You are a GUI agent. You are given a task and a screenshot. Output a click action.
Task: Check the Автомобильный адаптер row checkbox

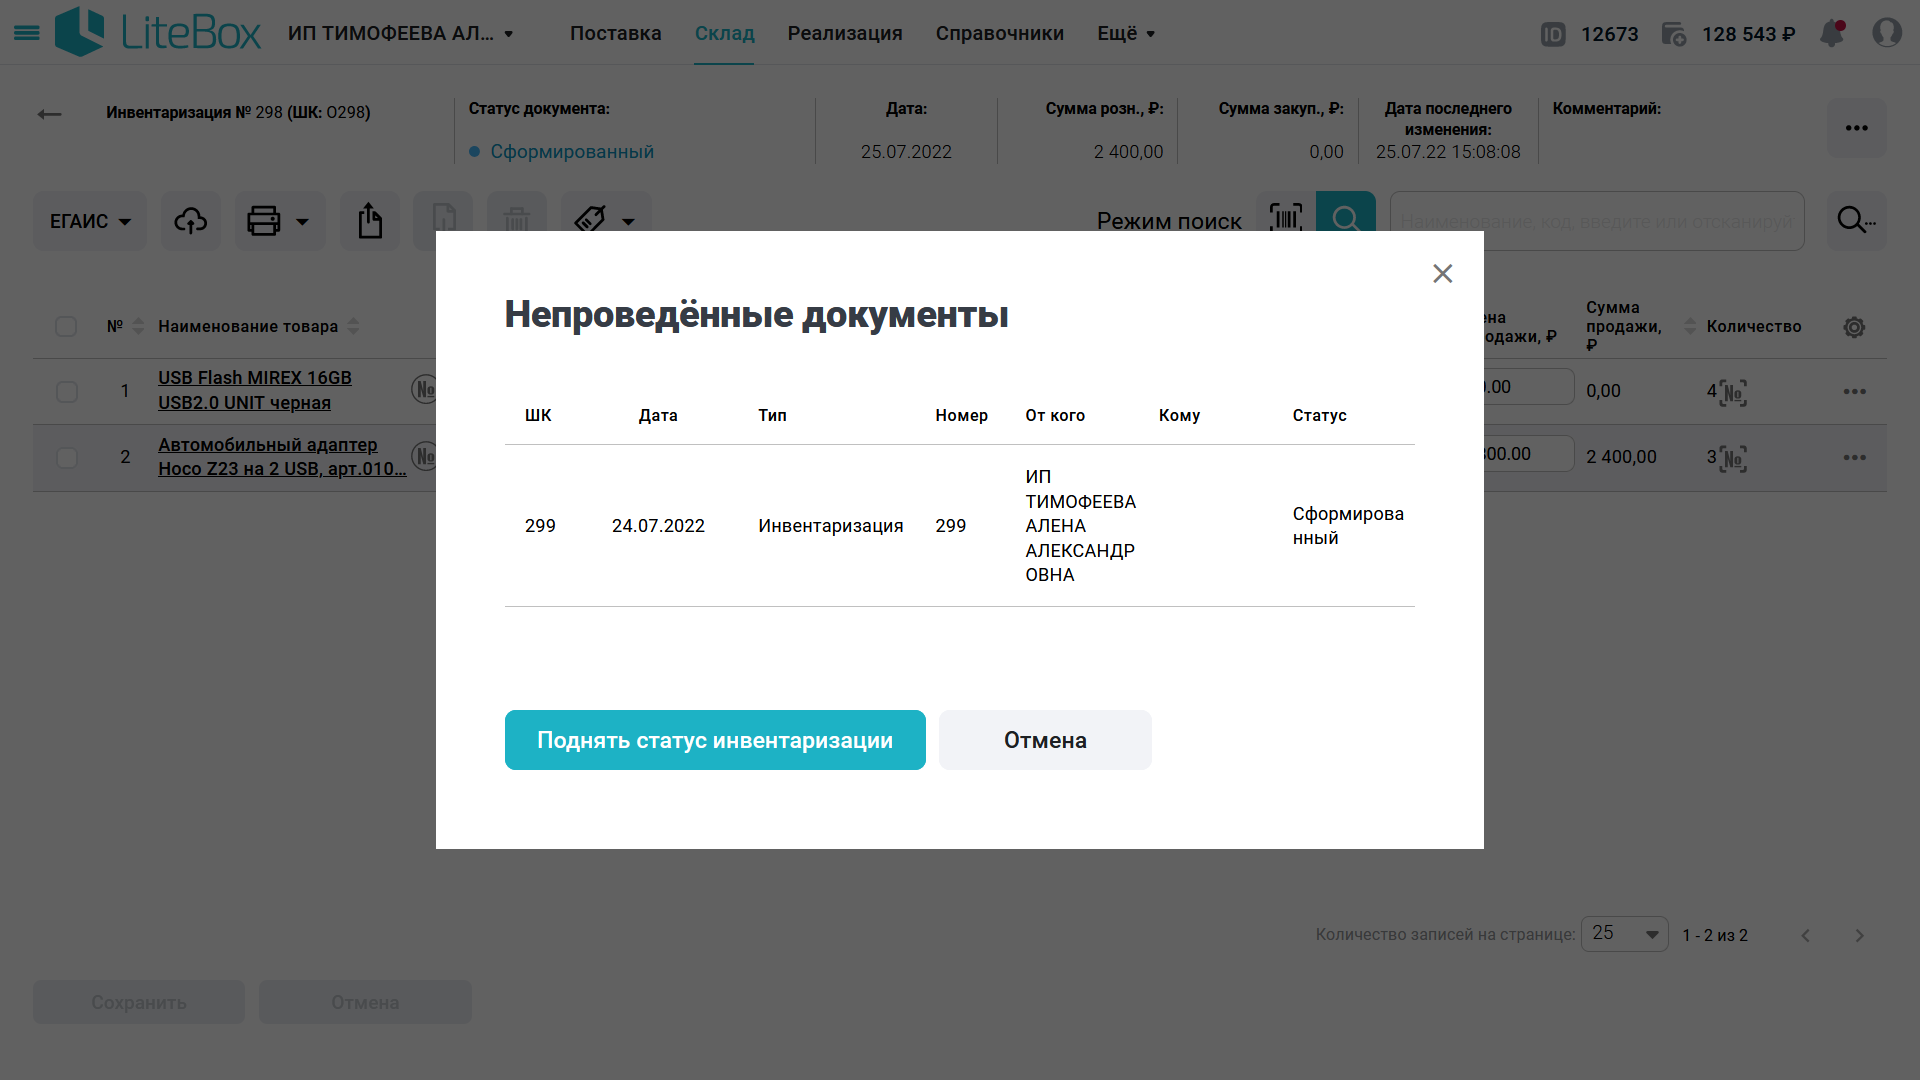[67, 458]
